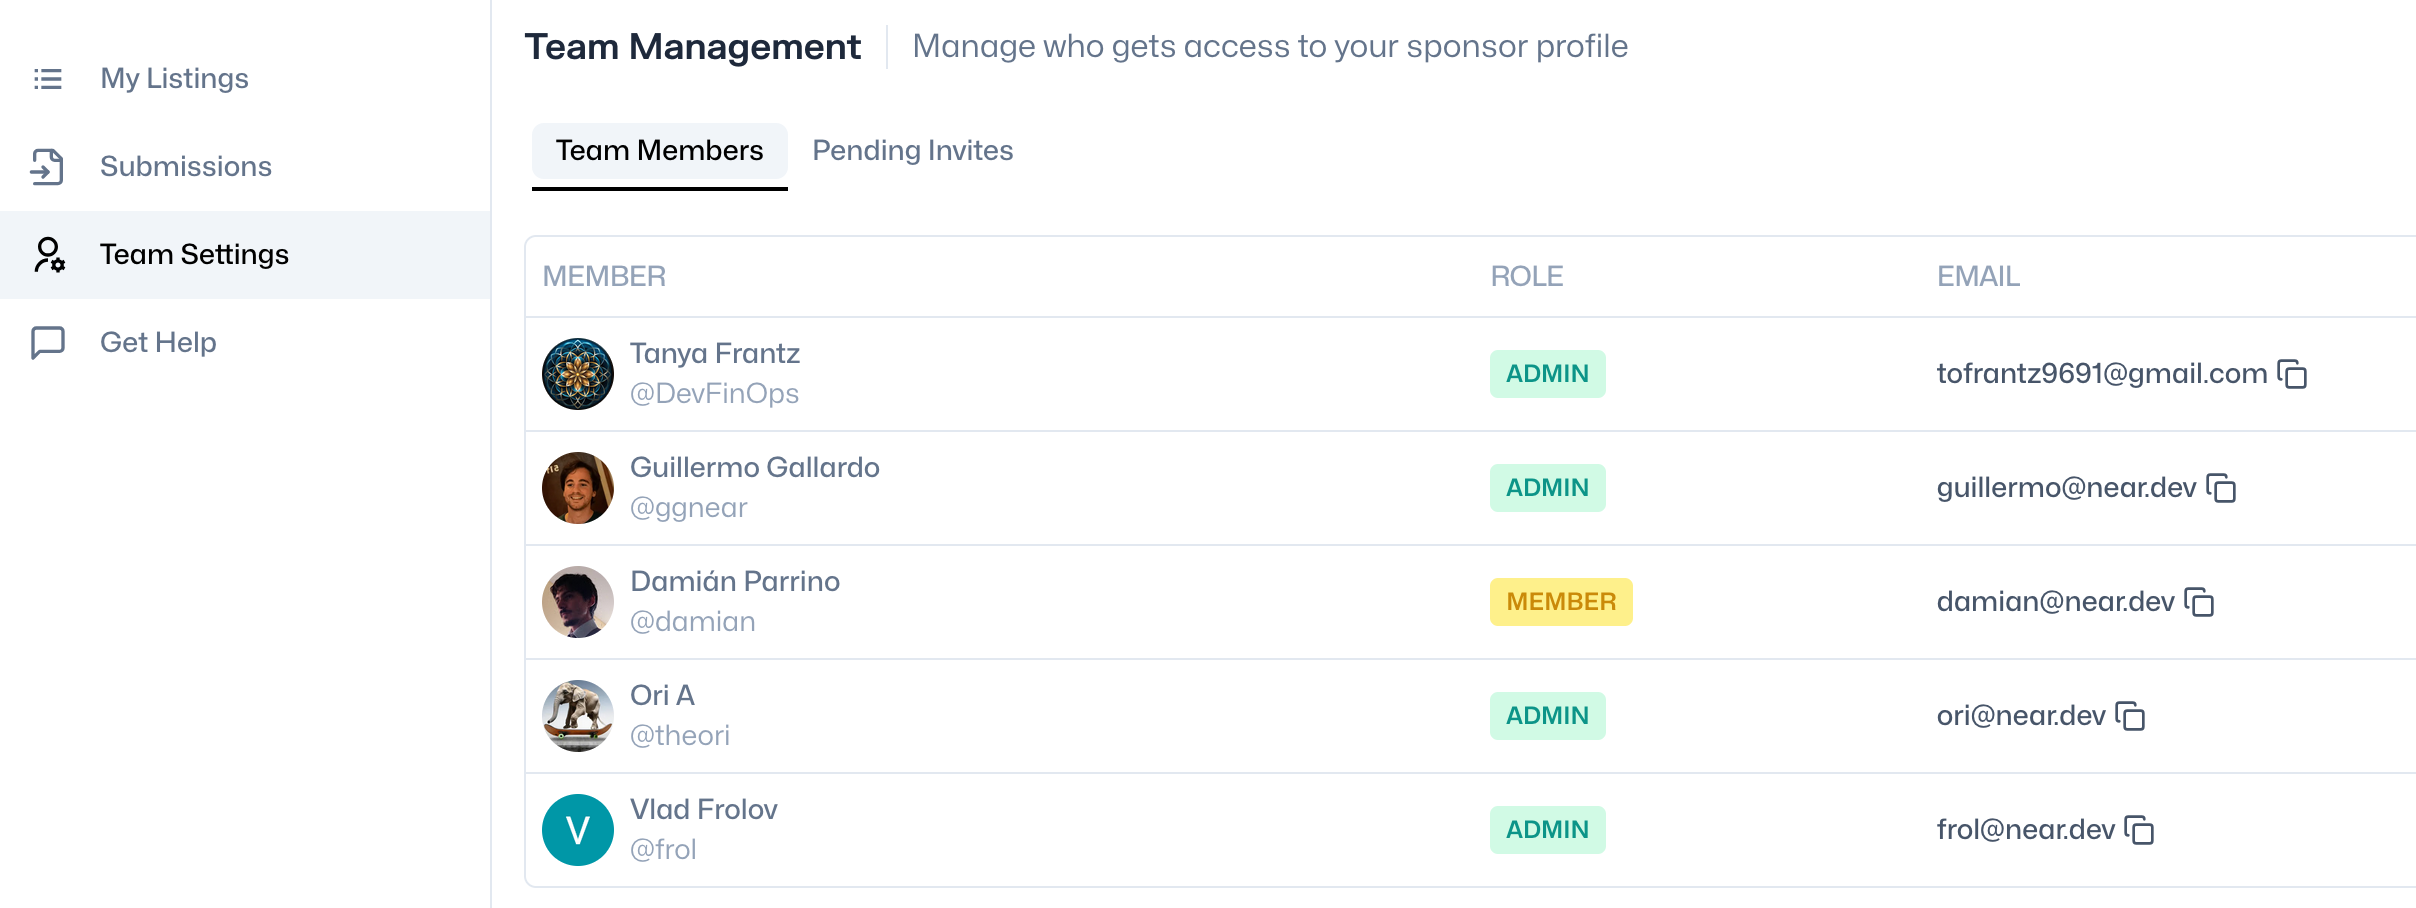This screenshot has height=908, width=2416.
Task: Click Vlad Frolov's teal V avatar
Action: tap(578, 830)
